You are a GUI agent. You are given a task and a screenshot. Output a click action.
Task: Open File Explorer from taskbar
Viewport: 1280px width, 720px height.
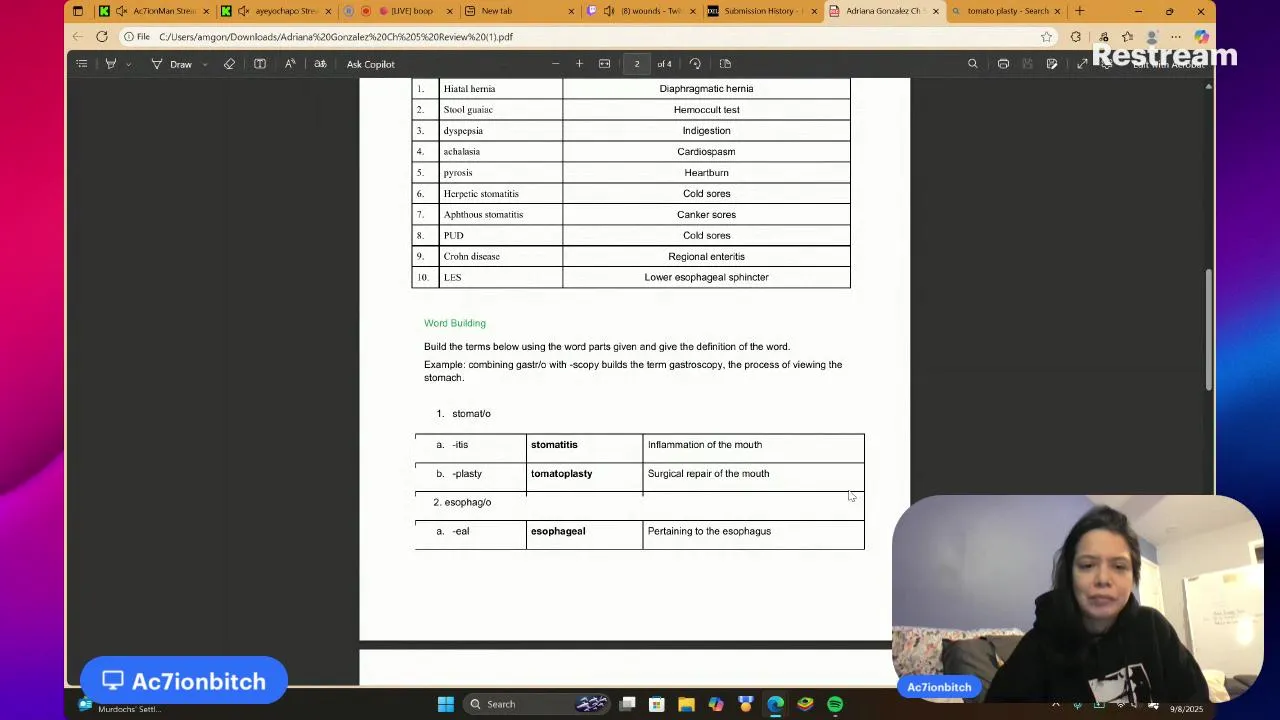click(686, 704)
